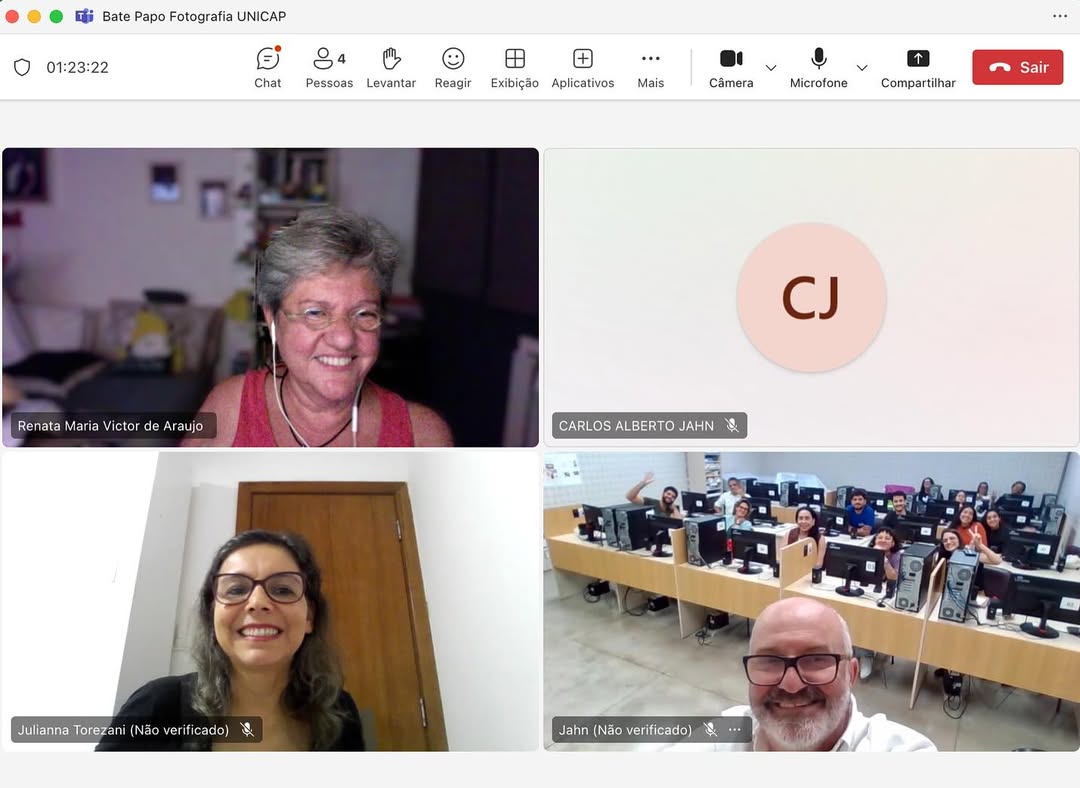
Task: Close the Teams meeting window
Action: tap(12, 16)
